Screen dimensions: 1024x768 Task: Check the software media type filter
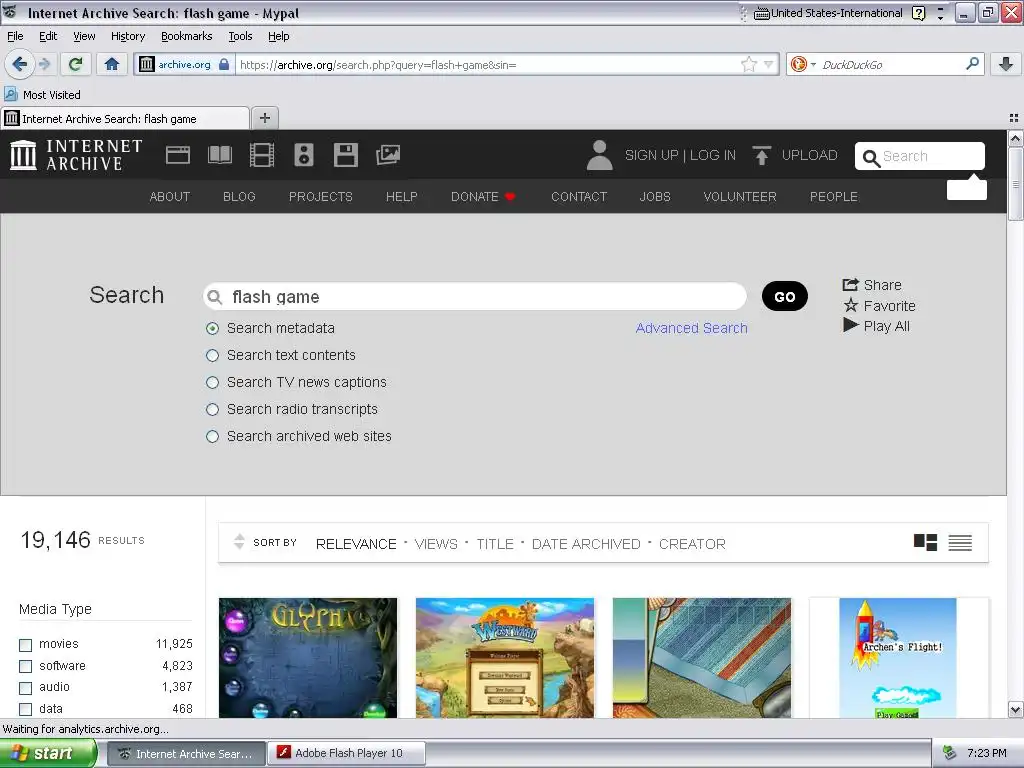point(25,666)
